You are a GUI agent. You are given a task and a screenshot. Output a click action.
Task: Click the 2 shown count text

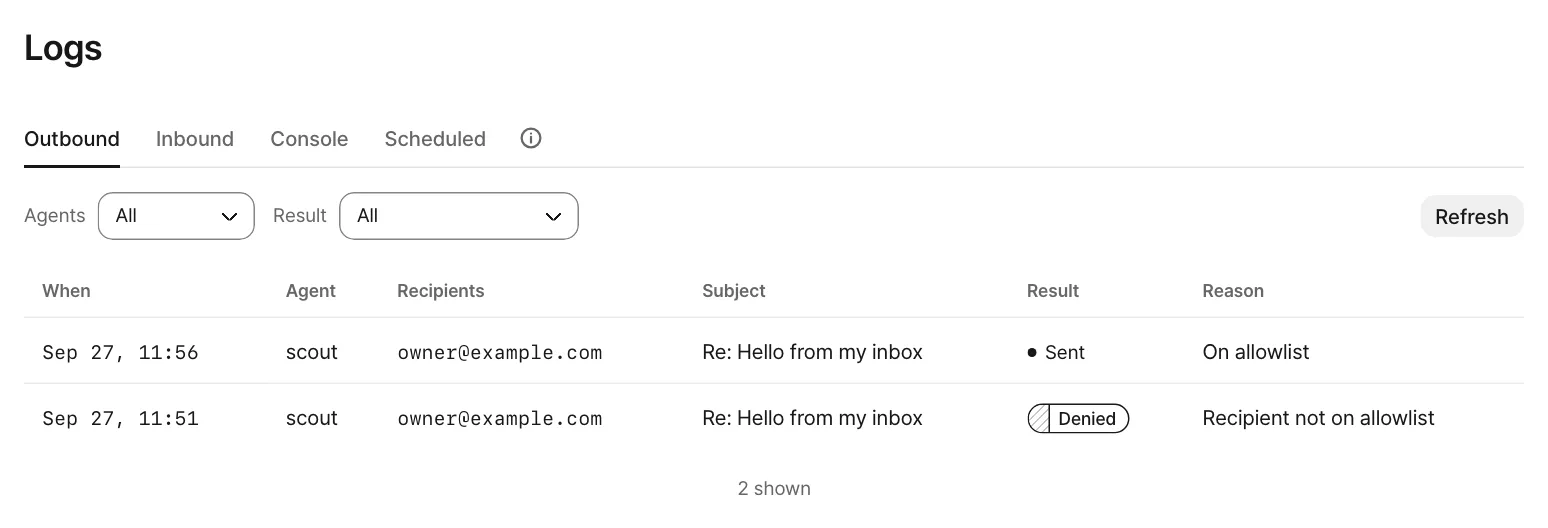tap(774, 488)
